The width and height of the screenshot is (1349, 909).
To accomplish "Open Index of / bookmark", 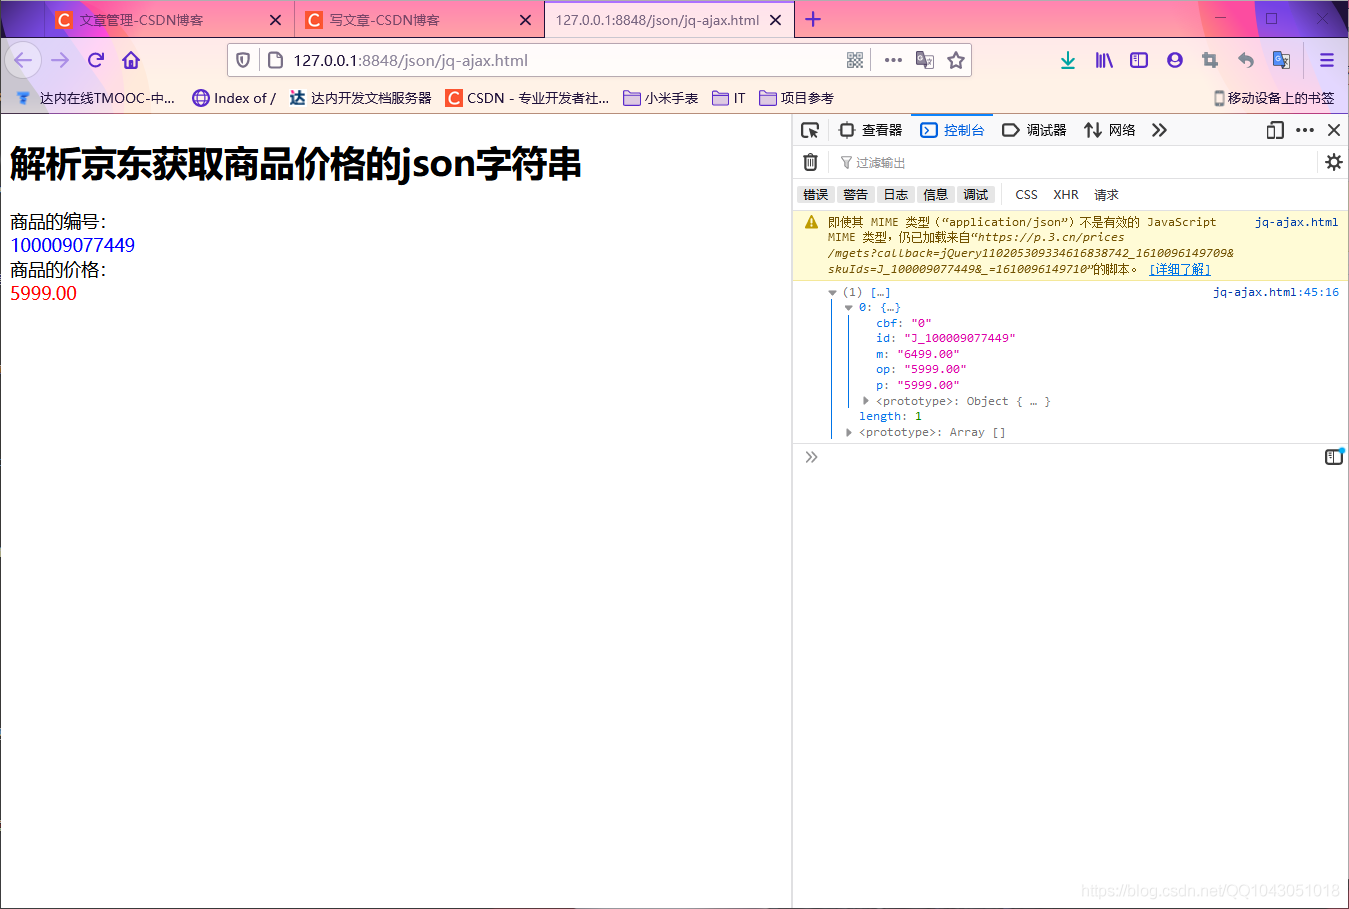I will pos(234,98).
